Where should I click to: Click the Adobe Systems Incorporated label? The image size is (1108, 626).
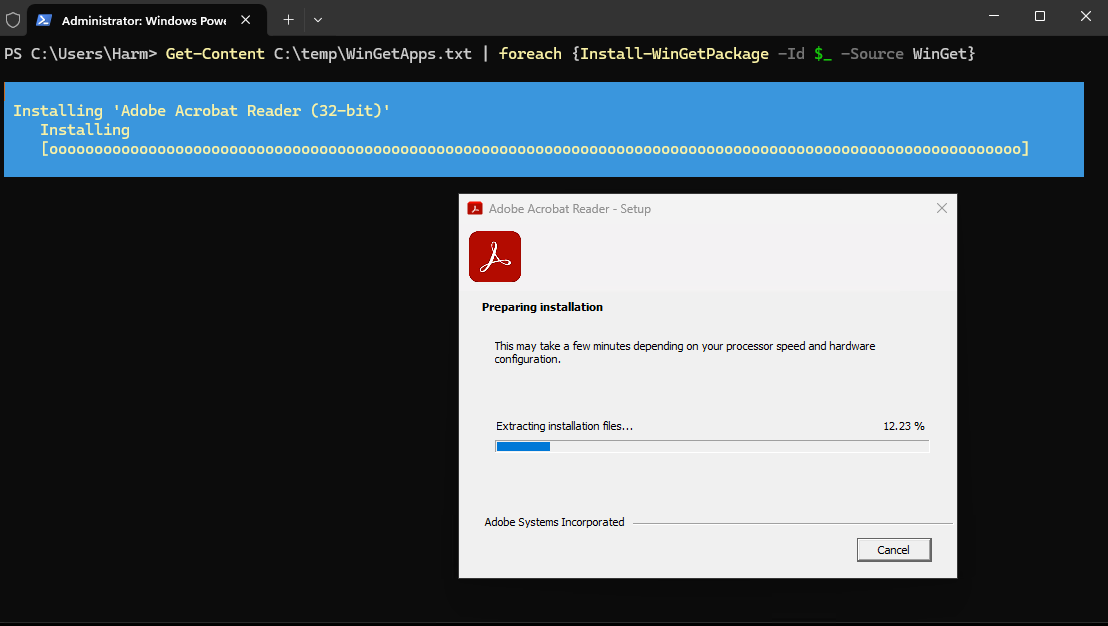[554, 522]
